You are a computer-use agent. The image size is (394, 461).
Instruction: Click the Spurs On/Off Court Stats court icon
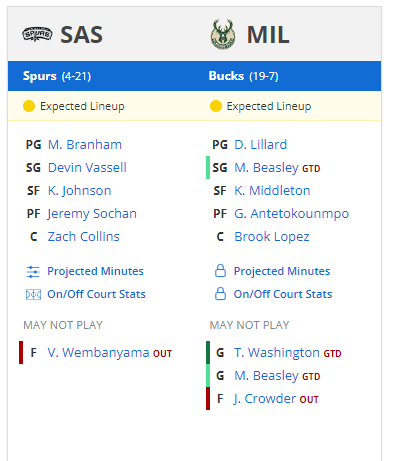tap(33, 295)
